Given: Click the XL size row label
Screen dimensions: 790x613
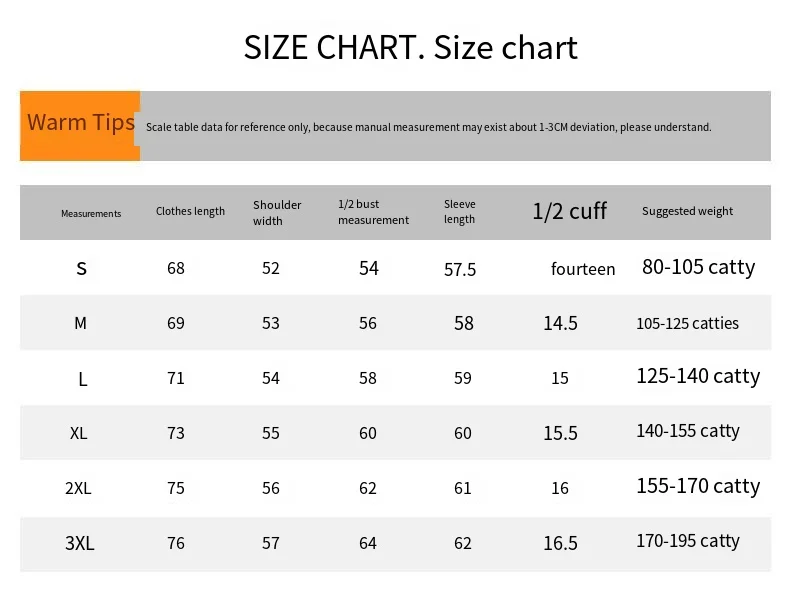Looking at the screenshot, I should (79, 433).
